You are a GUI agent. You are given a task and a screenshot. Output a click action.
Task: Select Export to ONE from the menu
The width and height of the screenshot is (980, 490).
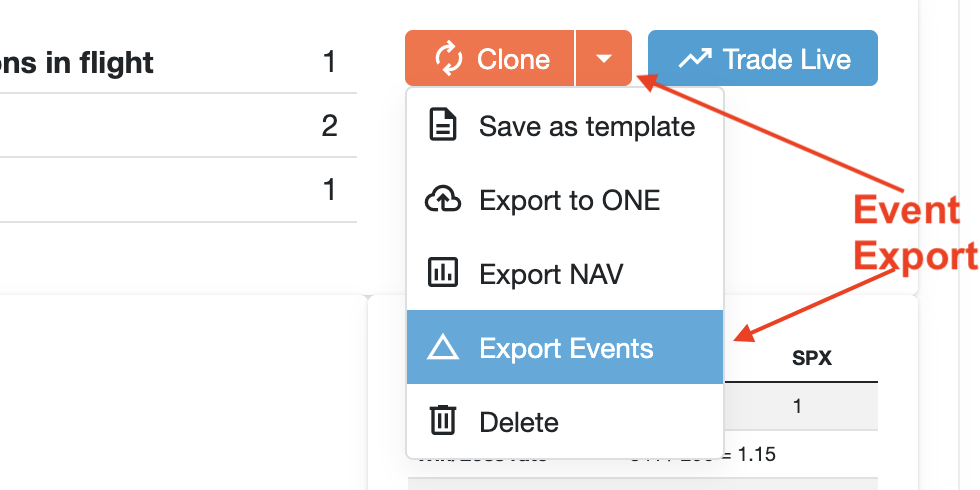569,200
